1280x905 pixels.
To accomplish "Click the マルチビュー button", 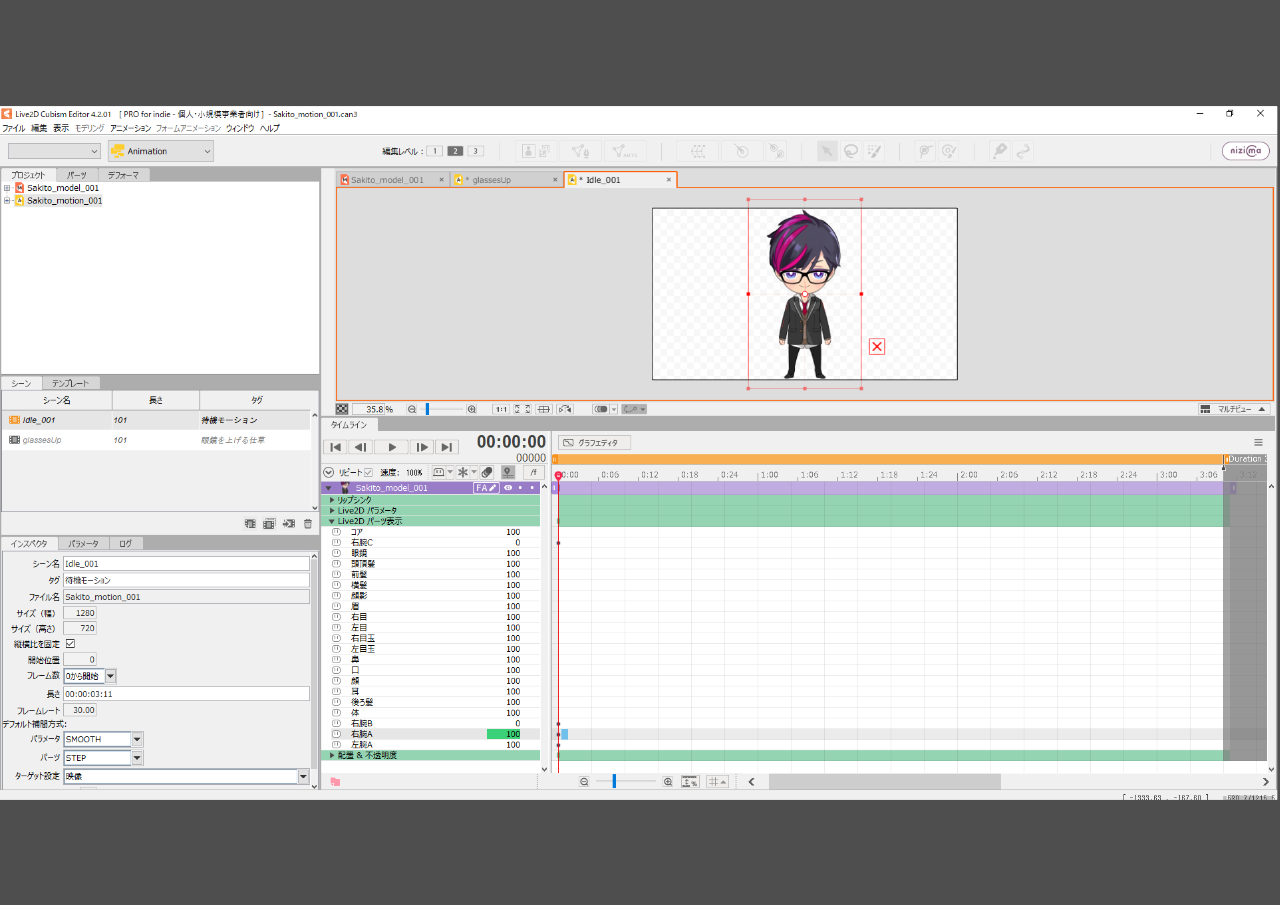I will click(x=1234, y=409).
